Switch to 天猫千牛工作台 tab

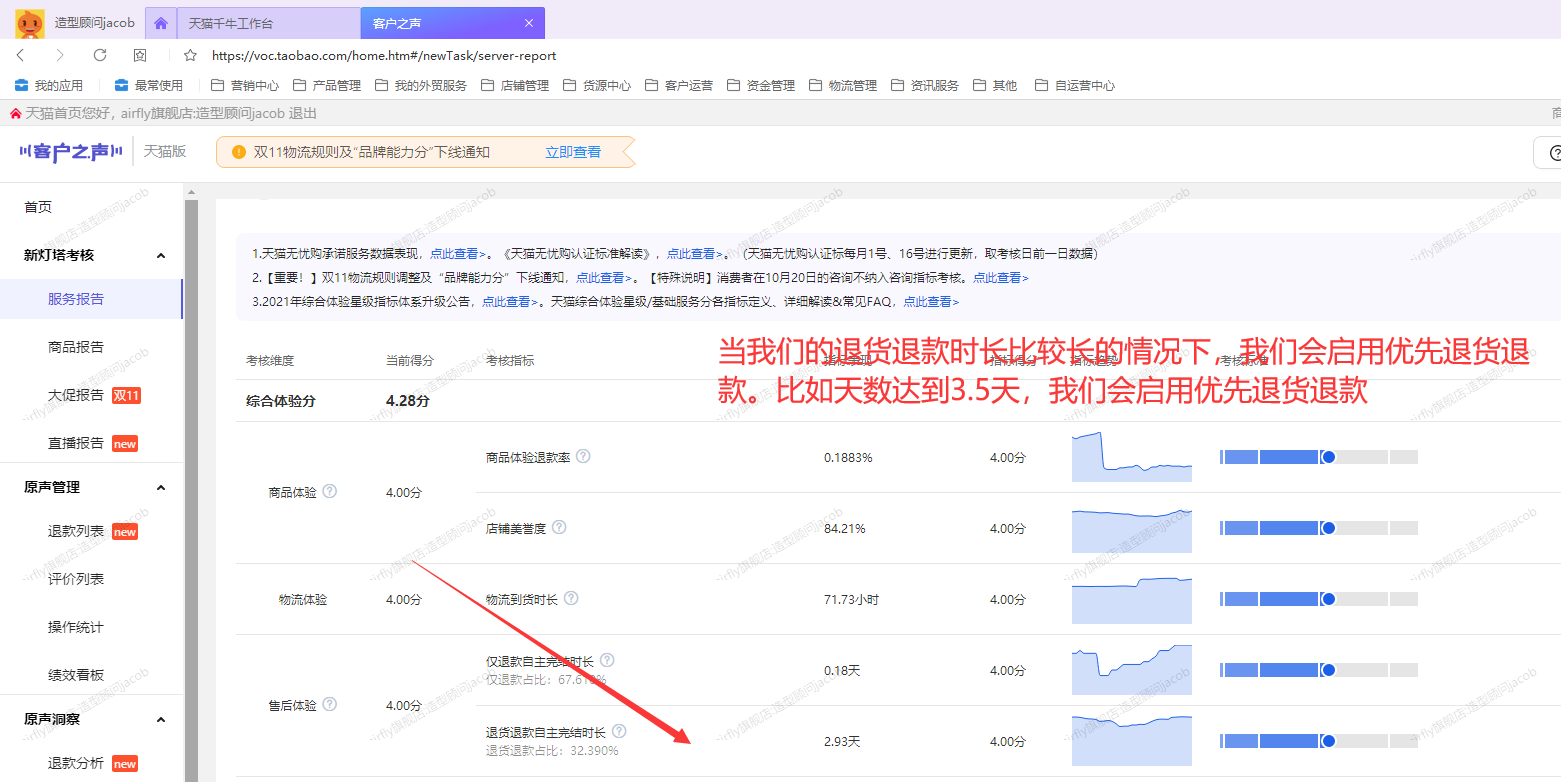coord(268,23)
